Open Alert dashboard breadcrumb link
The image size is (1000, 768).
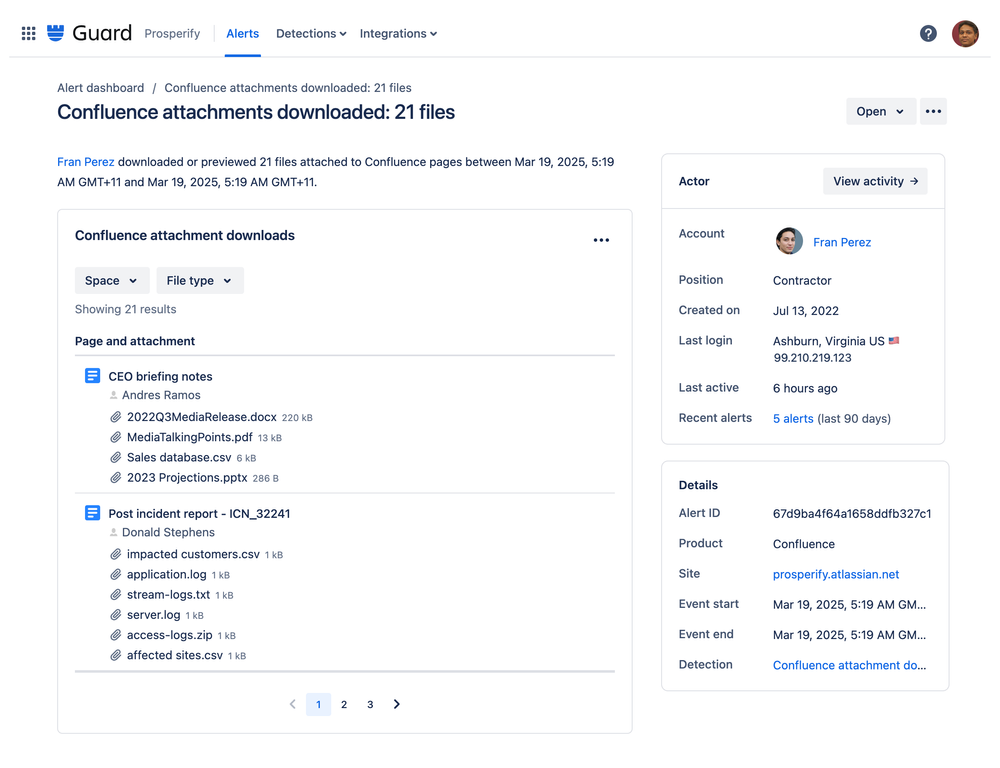(x=101, y=88)
